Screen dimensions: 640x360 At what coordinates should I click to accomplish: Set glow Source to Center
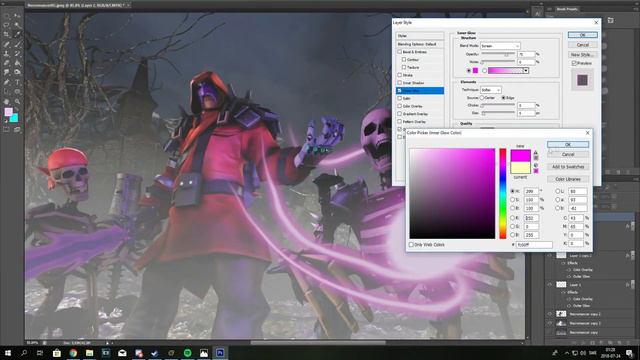[482, 98]
